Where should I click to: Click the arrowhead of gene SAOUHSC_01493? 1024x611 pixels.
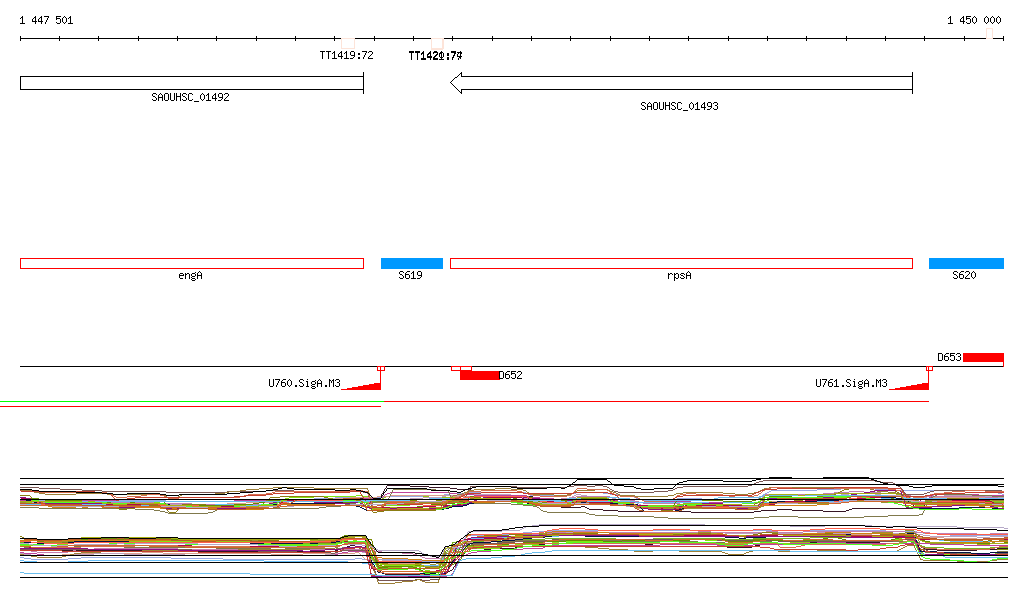tap(456, 83)
